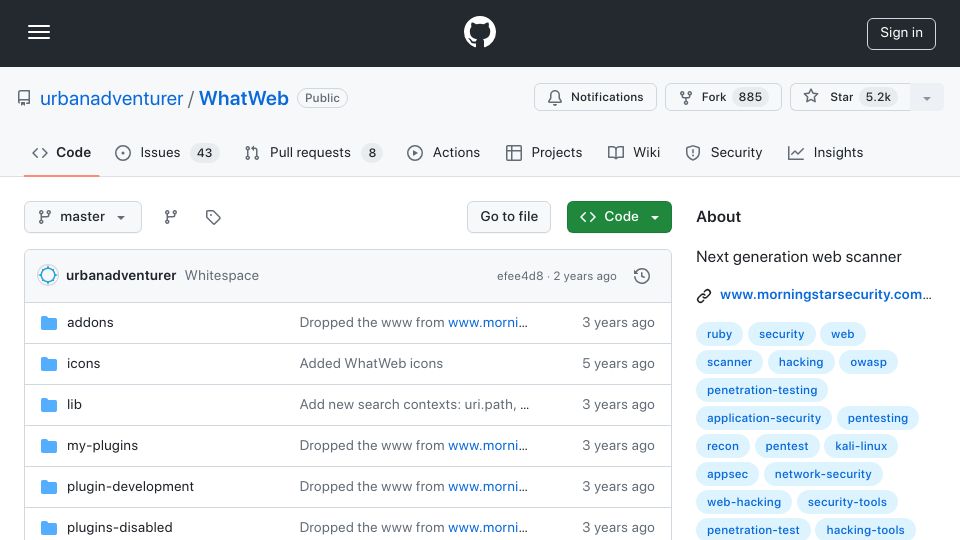Expand the green Code clone dropdown
This screenshot has height=540, width=960.
pos(619,217)
